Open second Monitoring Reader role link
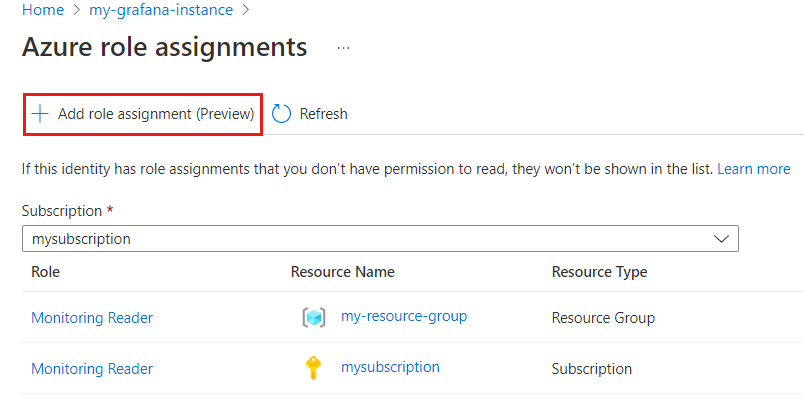The width and height of the screenshot is (804, 405). click(92, 369)
